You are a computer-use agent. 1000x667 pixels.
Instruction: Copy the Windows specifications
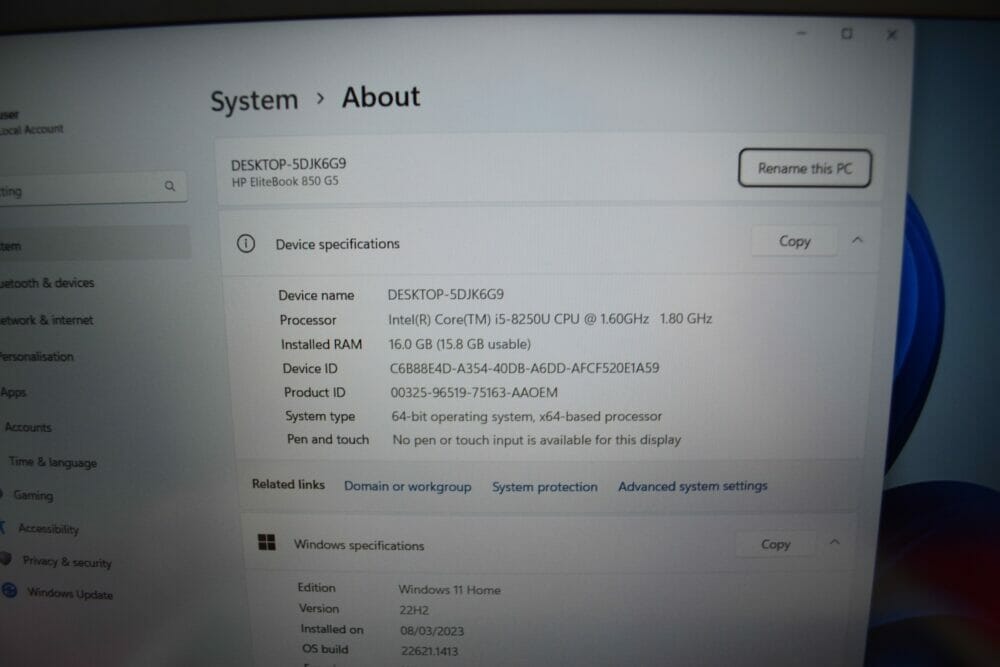pos(776,544)
